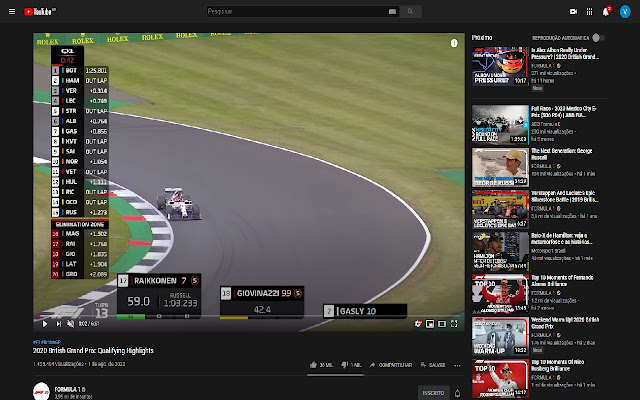This screenshot has height=400, width=640.
Task: Click the #F1 #BritishGP hashtag link
Action: (x=47, y=342)
